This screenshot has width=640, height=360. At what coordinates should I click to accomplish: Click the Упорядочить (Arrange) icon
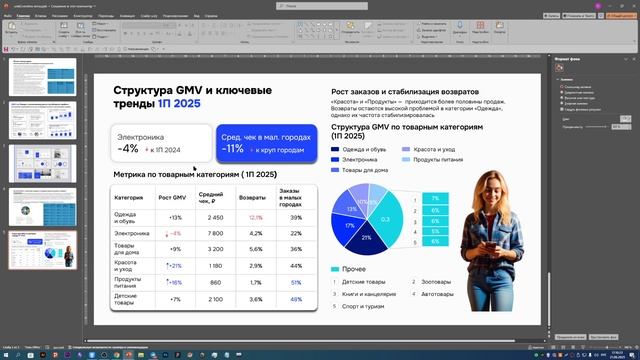pos(350,26)
